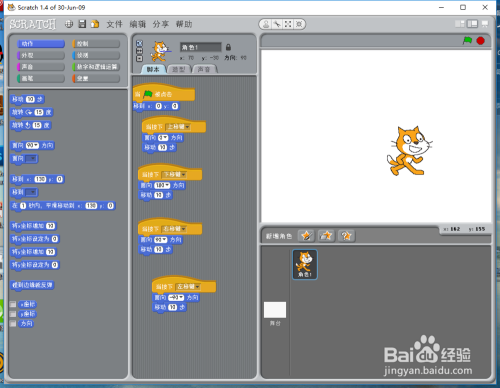Viewport: 500px width, 388px height.
Task: Select the cat sprite on the stage
Action: point(409,150)
